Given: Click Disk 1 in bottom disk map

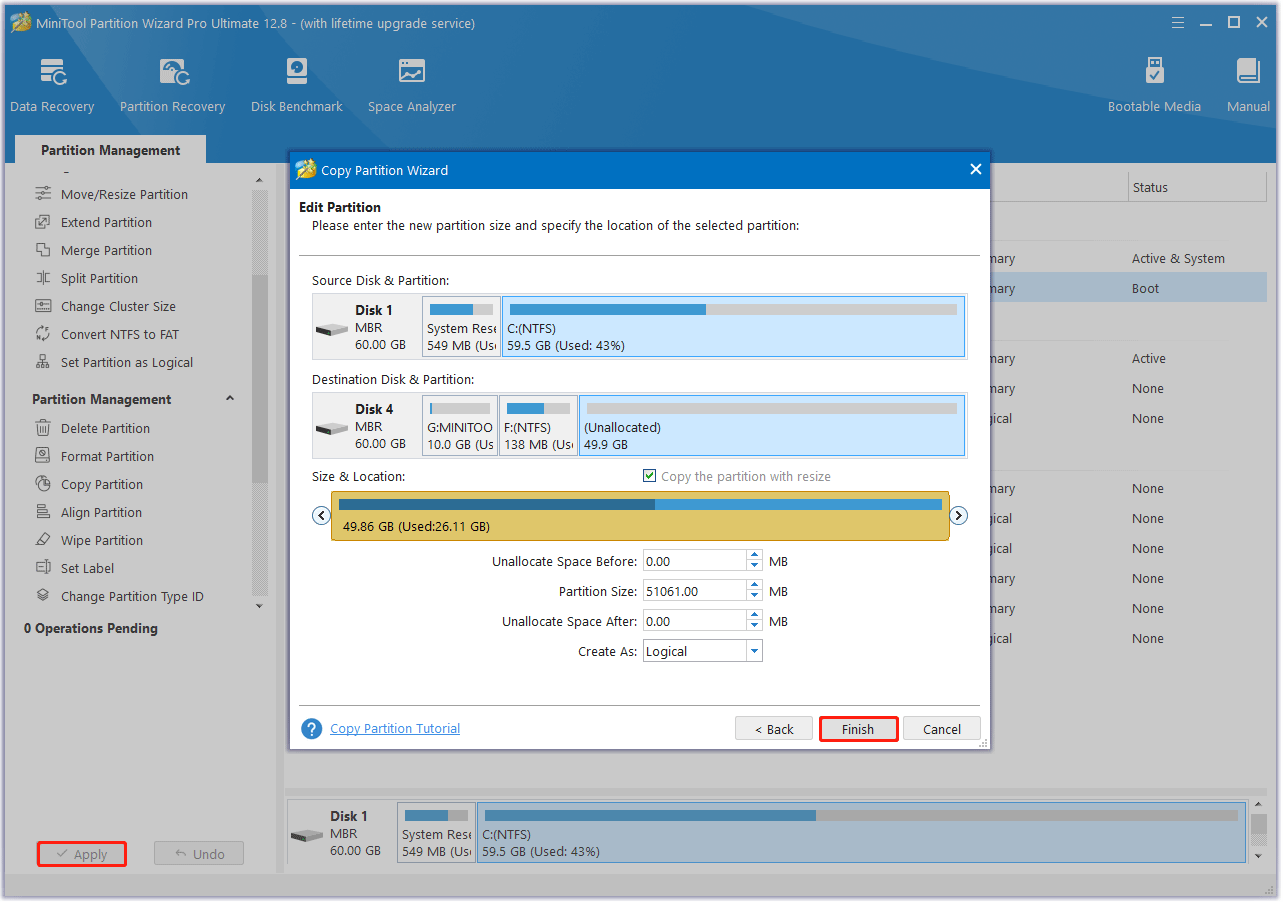Looking at the screenshot, I should pos(341,833).
